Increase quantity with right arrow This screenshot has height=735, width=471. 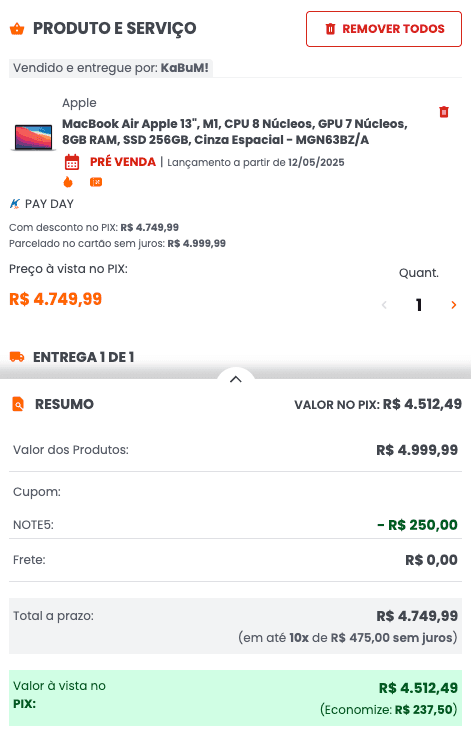454,305
